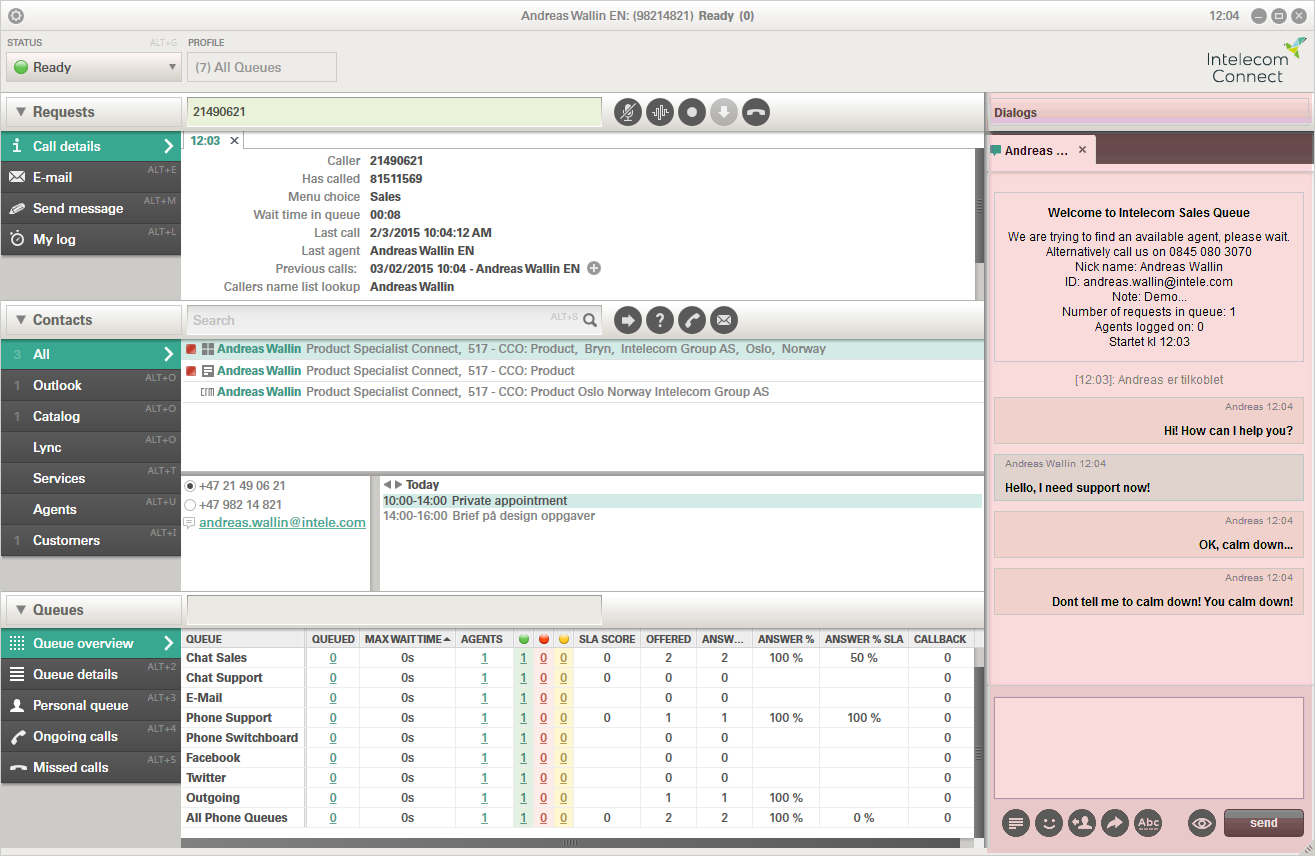Click the record call round button
The height and width of the screenshot is (856, 1315).
(692, 112)
